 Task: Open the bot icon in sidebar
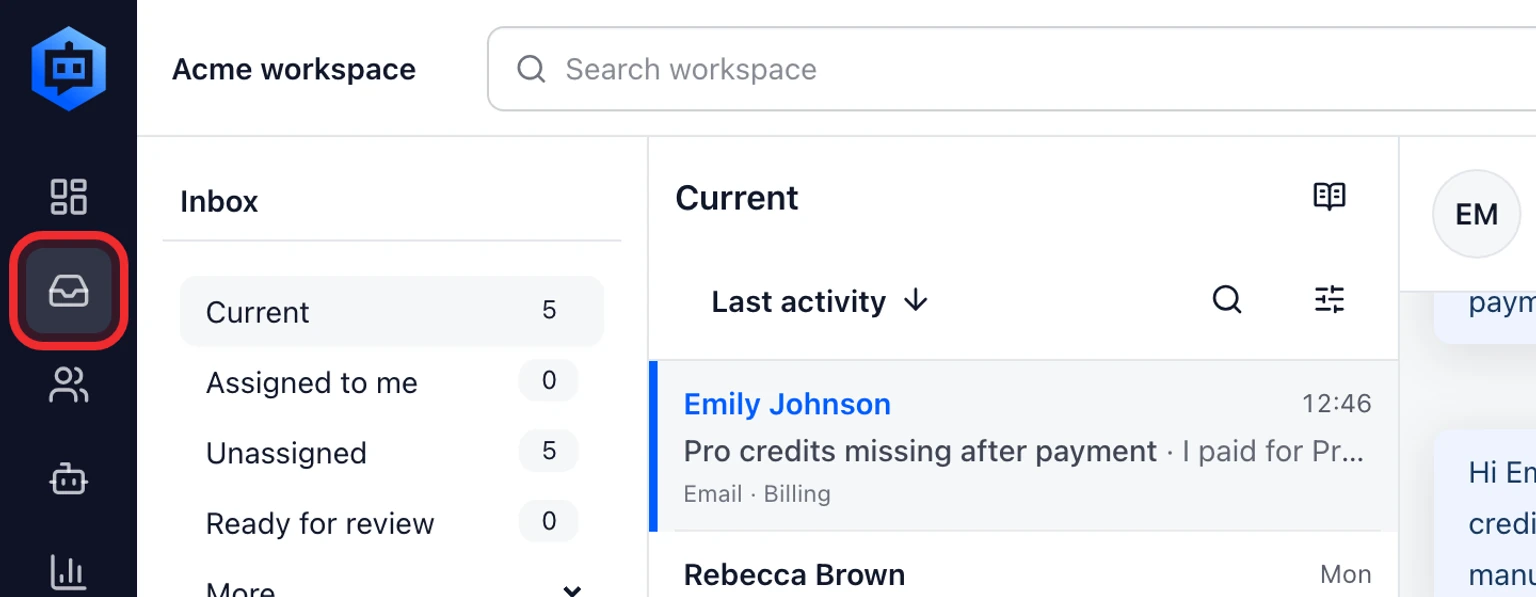(68, 480)
